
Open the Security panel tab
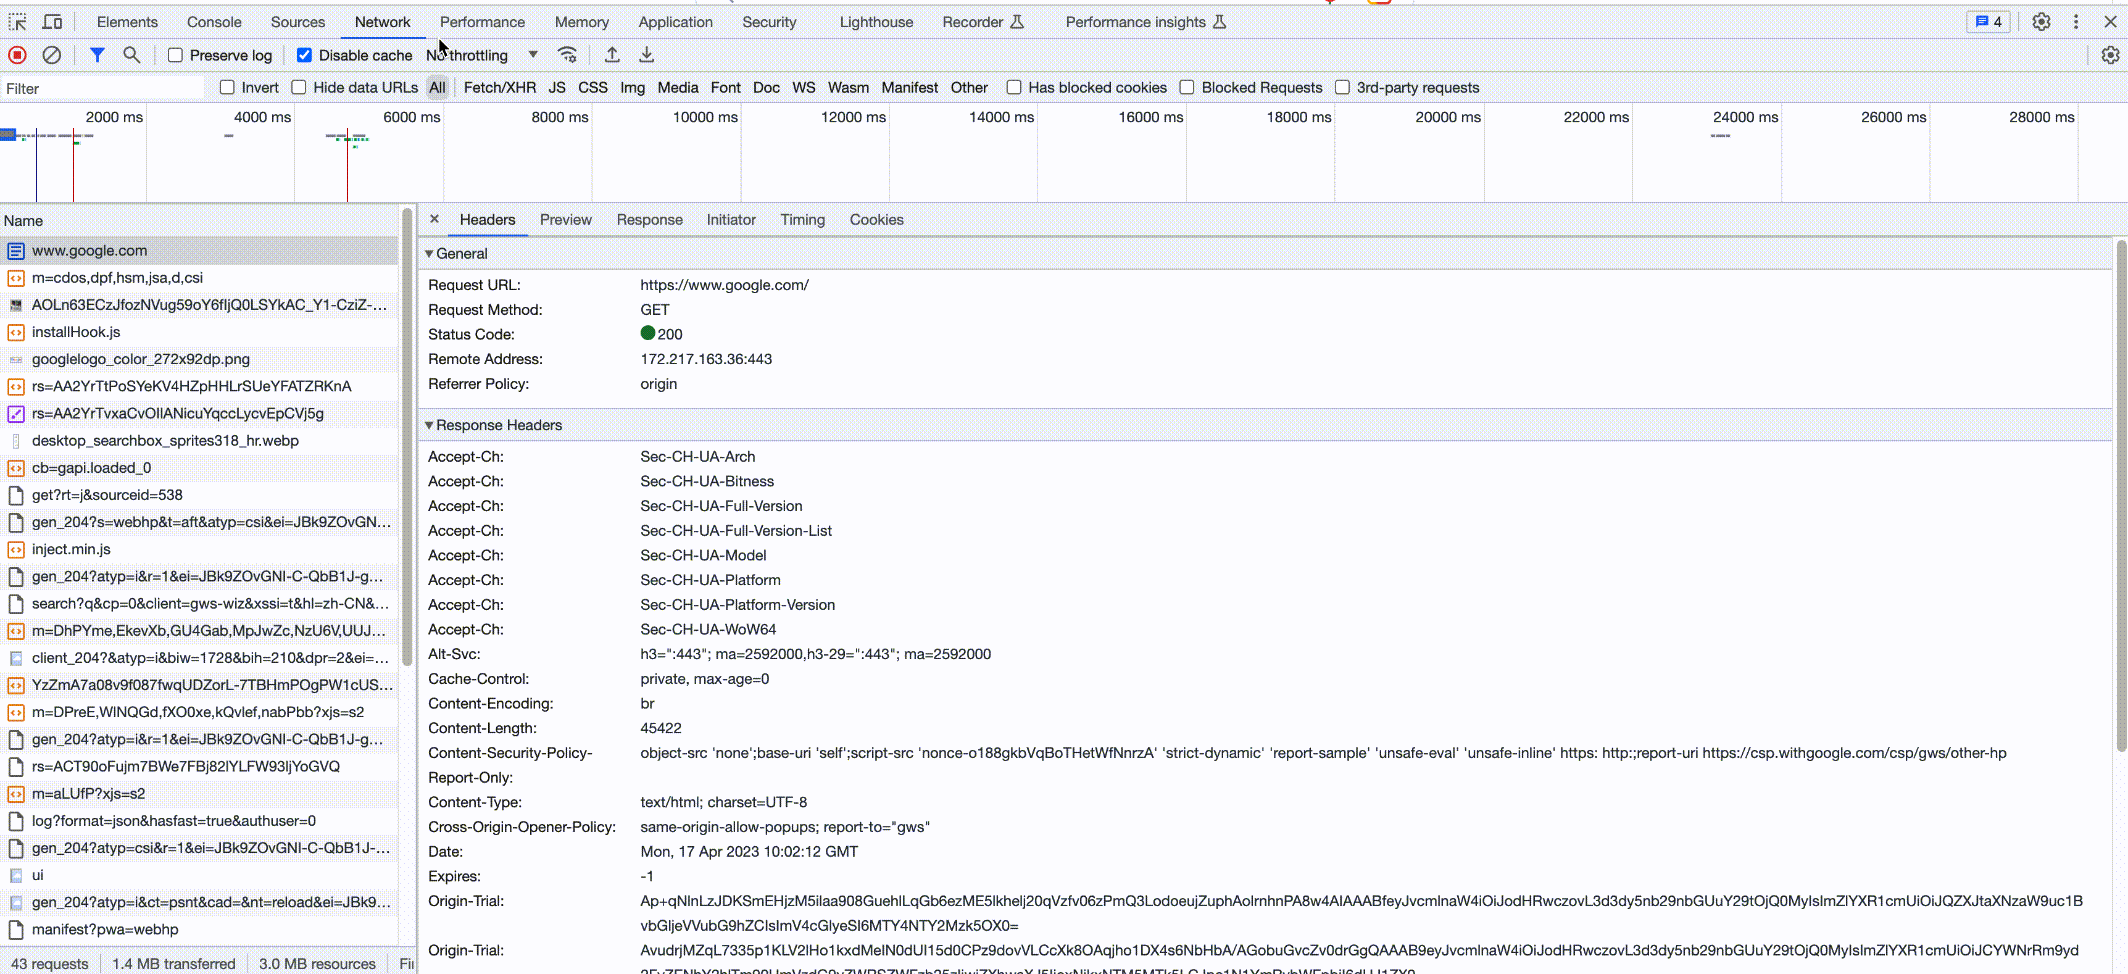(x=769, y=22)
